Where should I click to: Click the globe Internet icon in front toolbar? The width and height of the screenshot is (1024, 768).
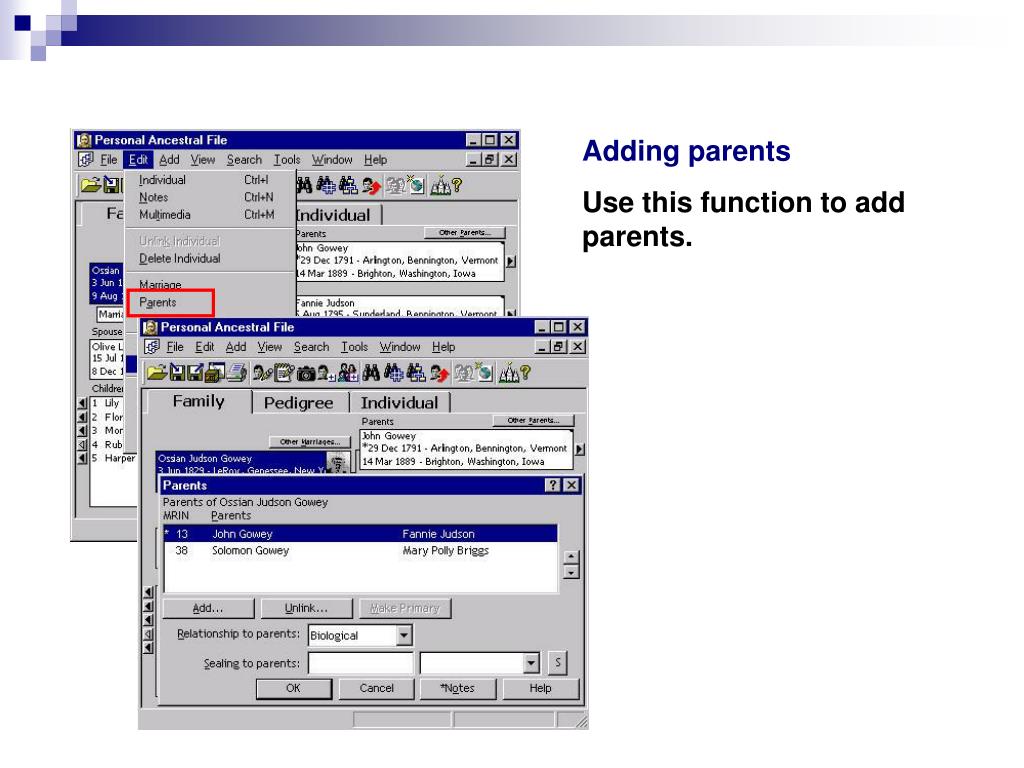pyautogui.click(x=485, y=373)
